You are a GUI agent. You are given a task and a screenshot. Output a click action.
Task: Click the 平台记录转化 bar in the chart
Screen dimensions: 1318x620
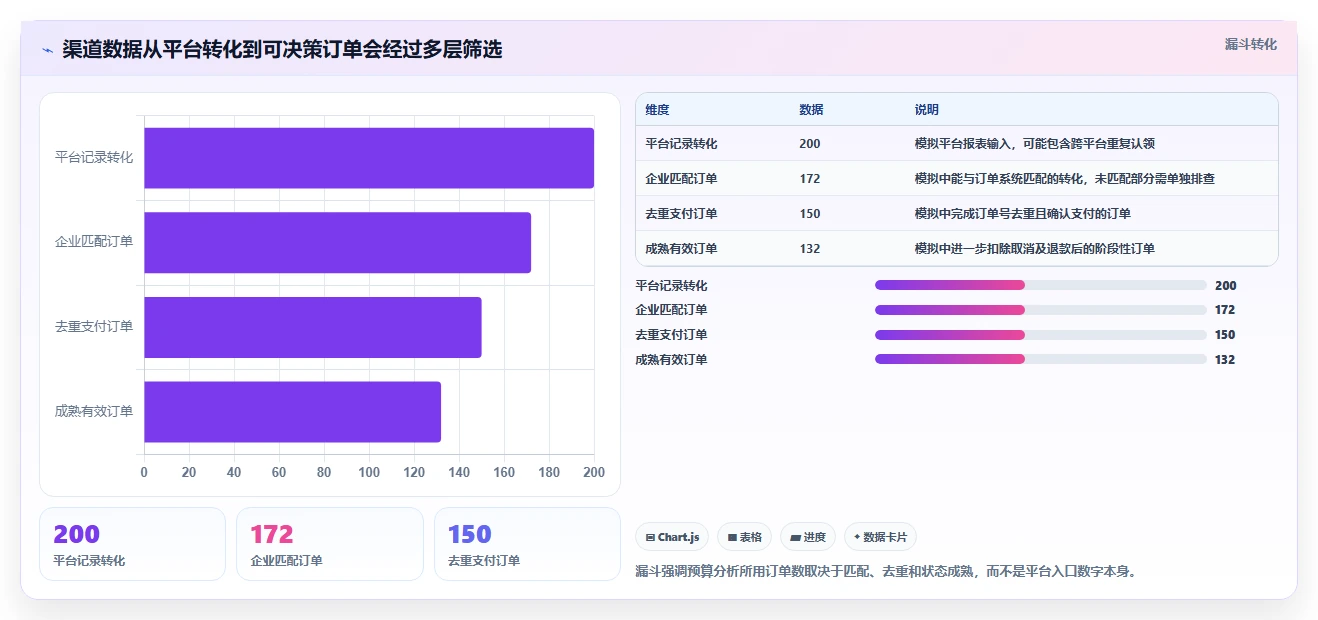click(369, 158)
